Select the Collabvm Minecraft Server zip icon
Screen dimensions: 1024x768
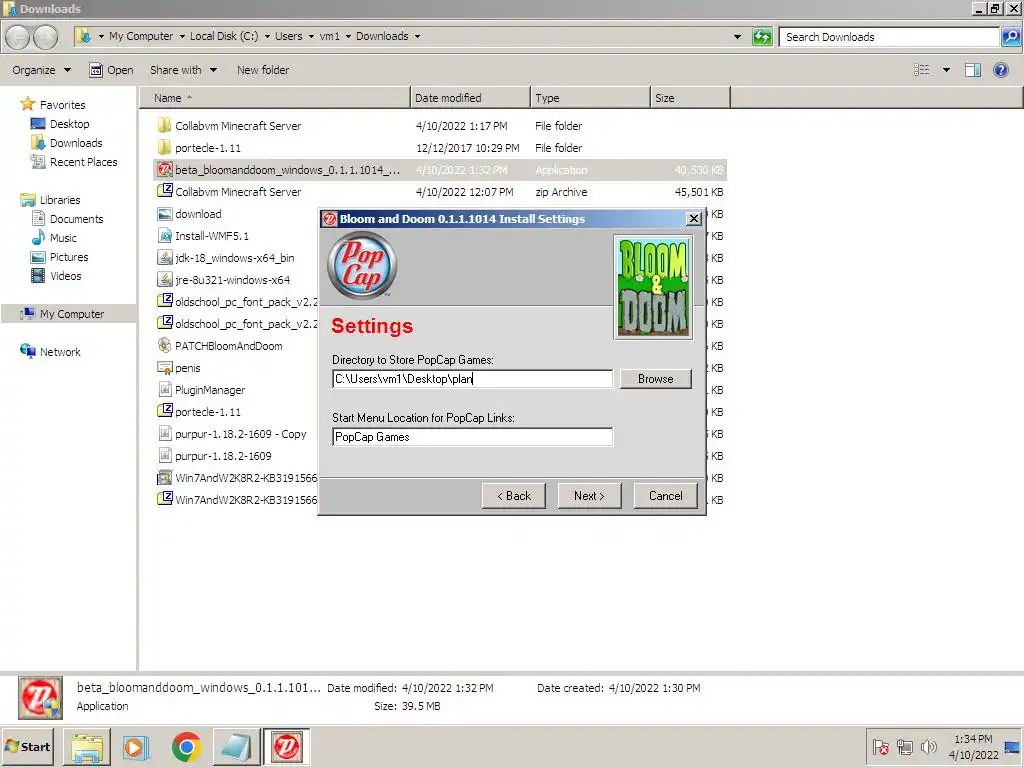165,191
